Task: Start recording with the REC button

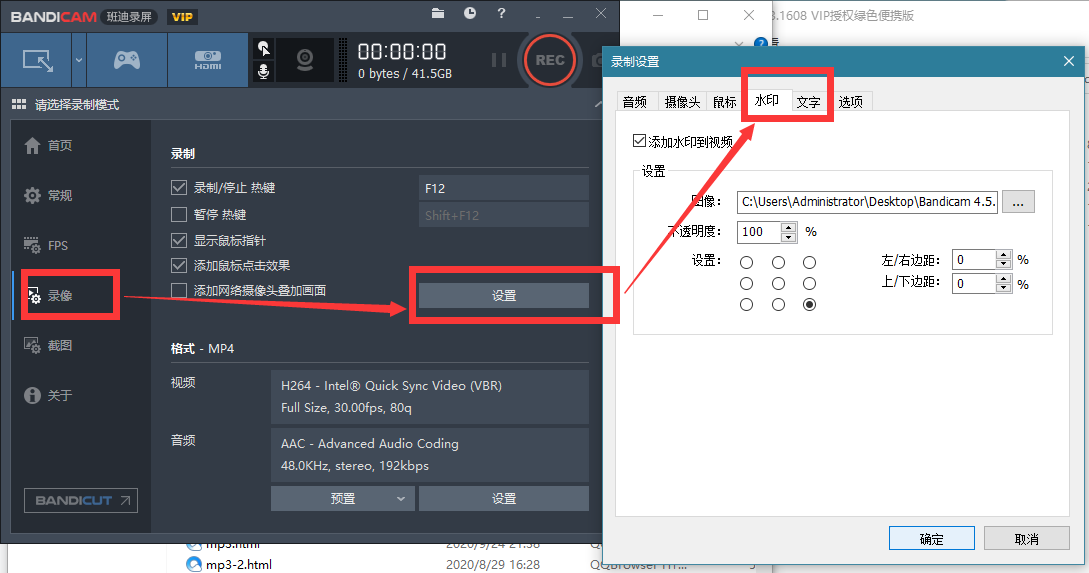Action: coord(549,60)
